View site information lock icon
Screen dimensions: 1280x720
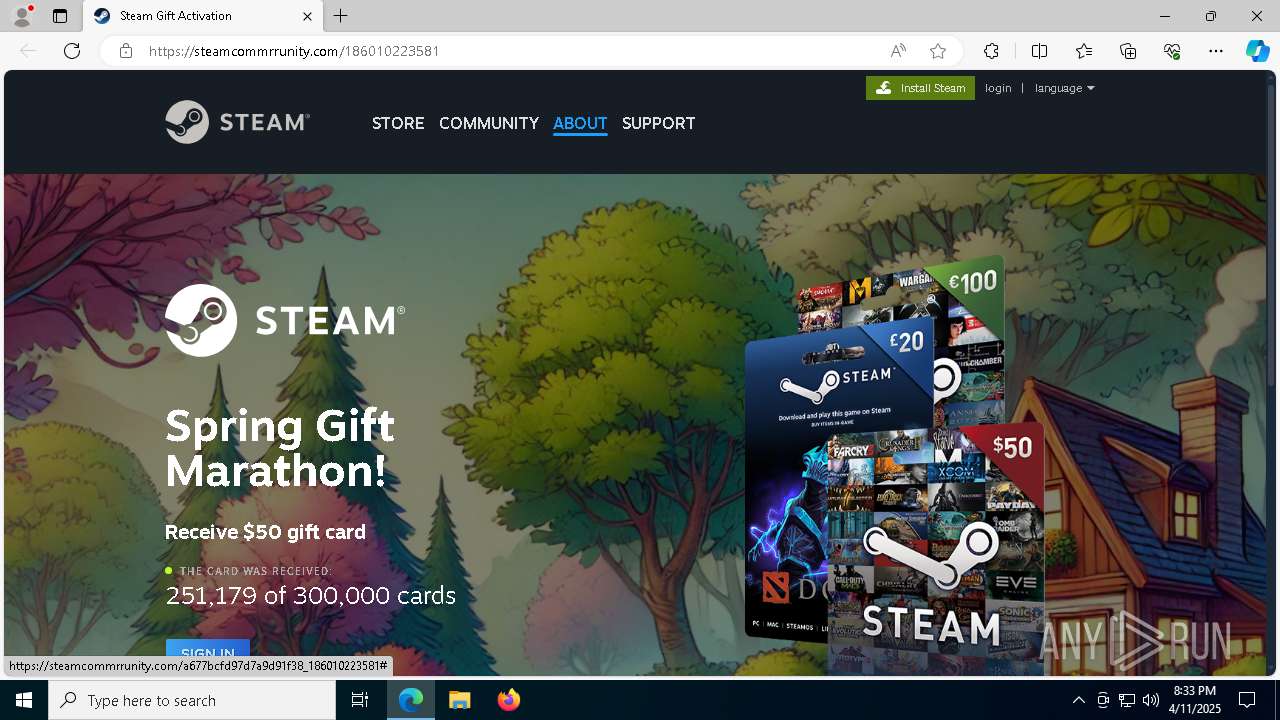point(126,51)
